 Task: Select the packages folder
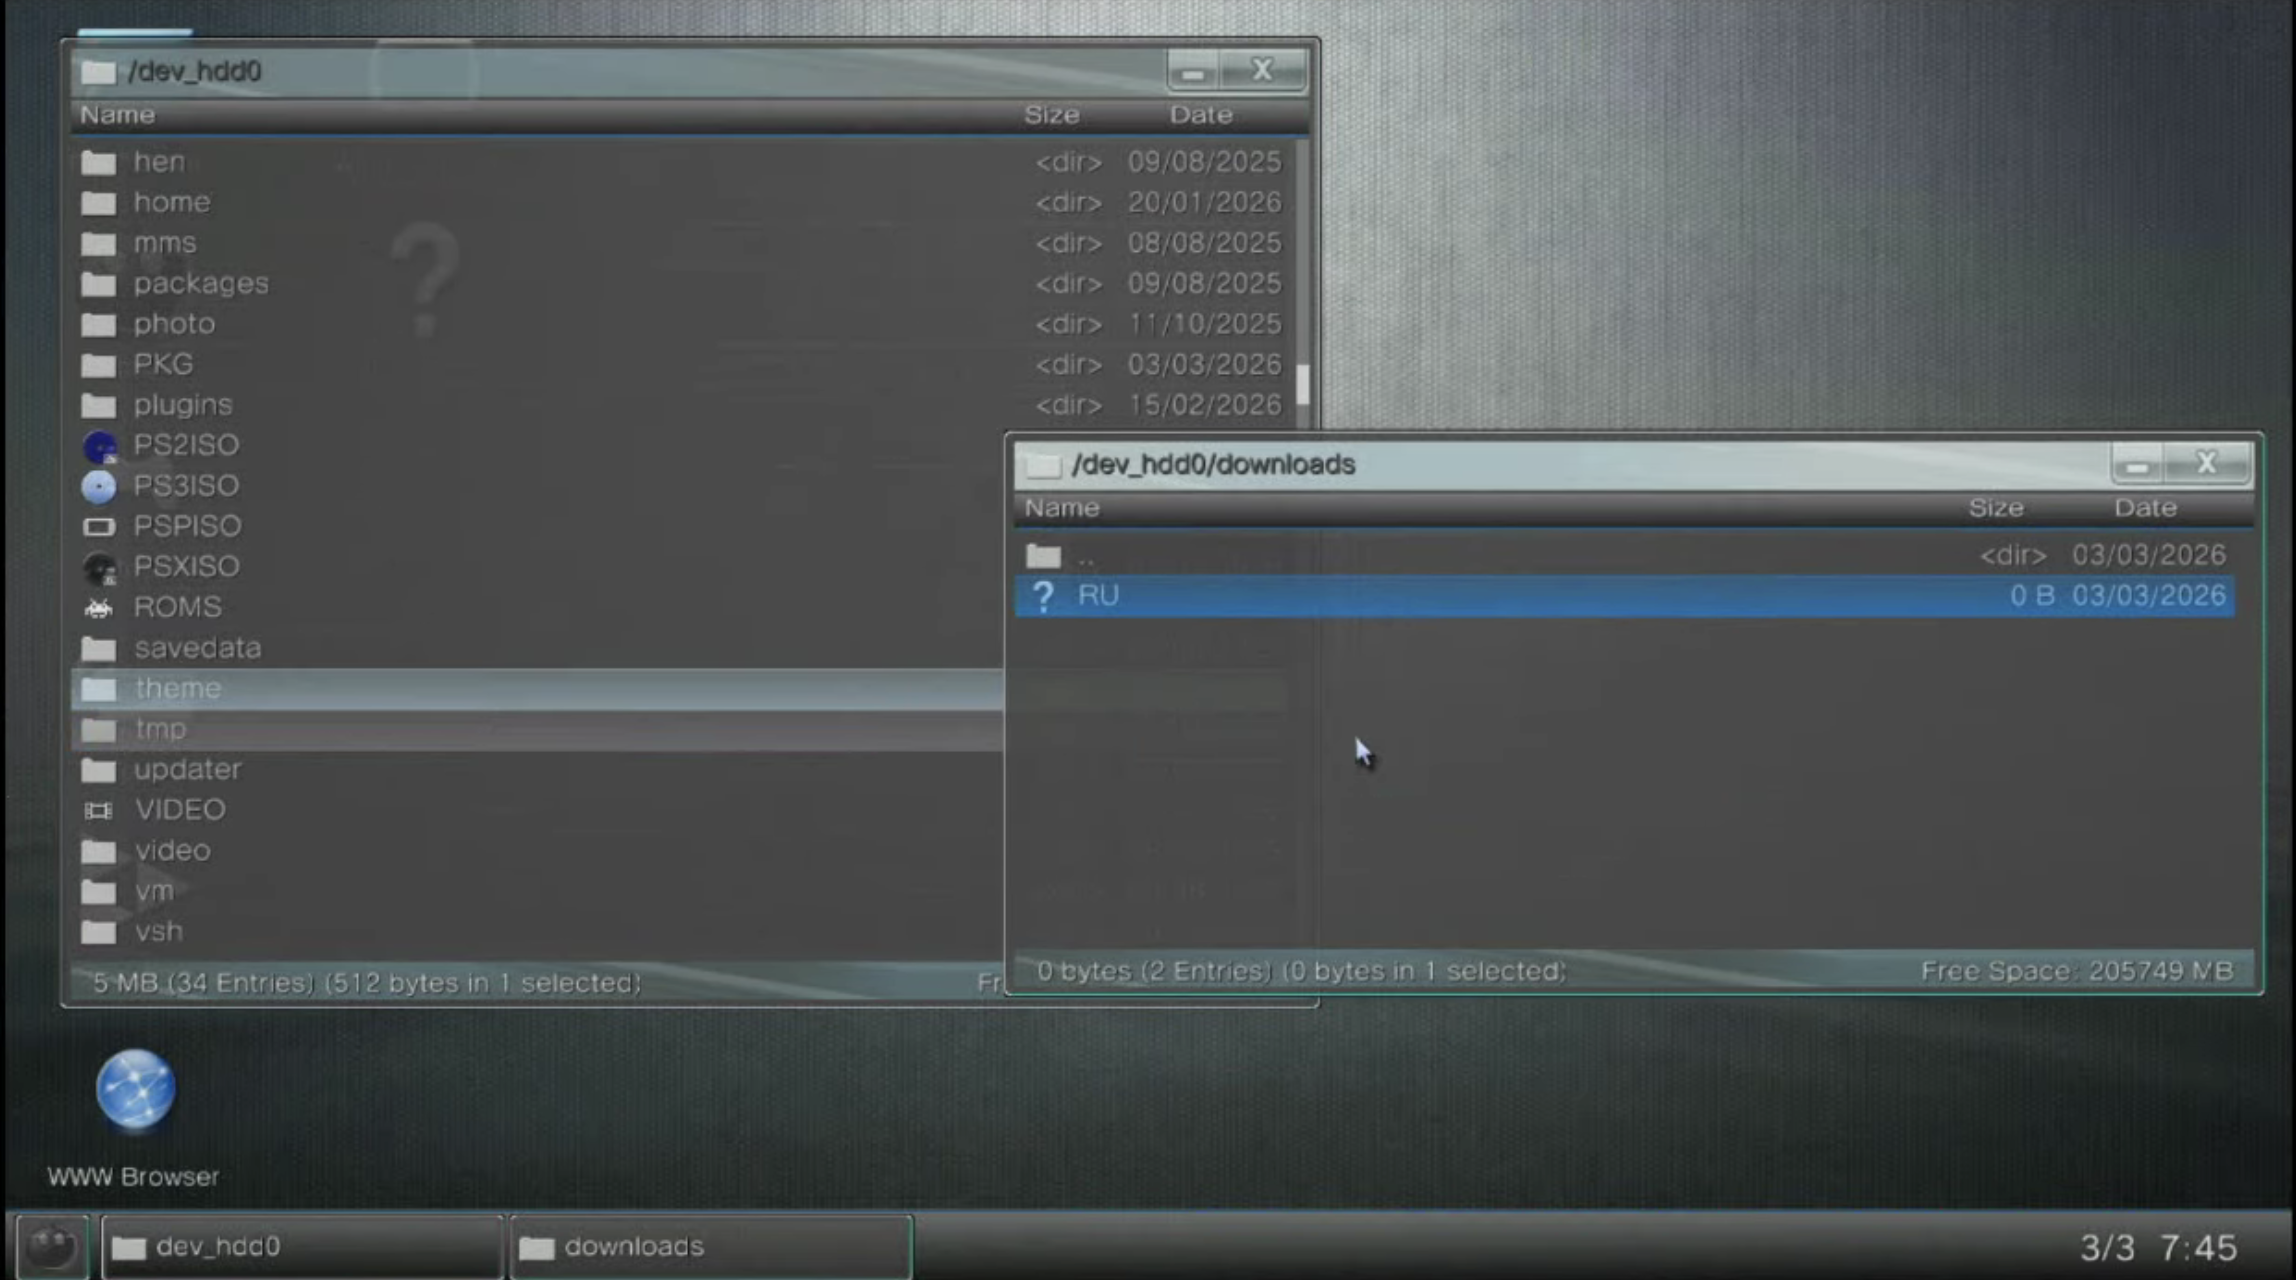[x=200, y=284]
